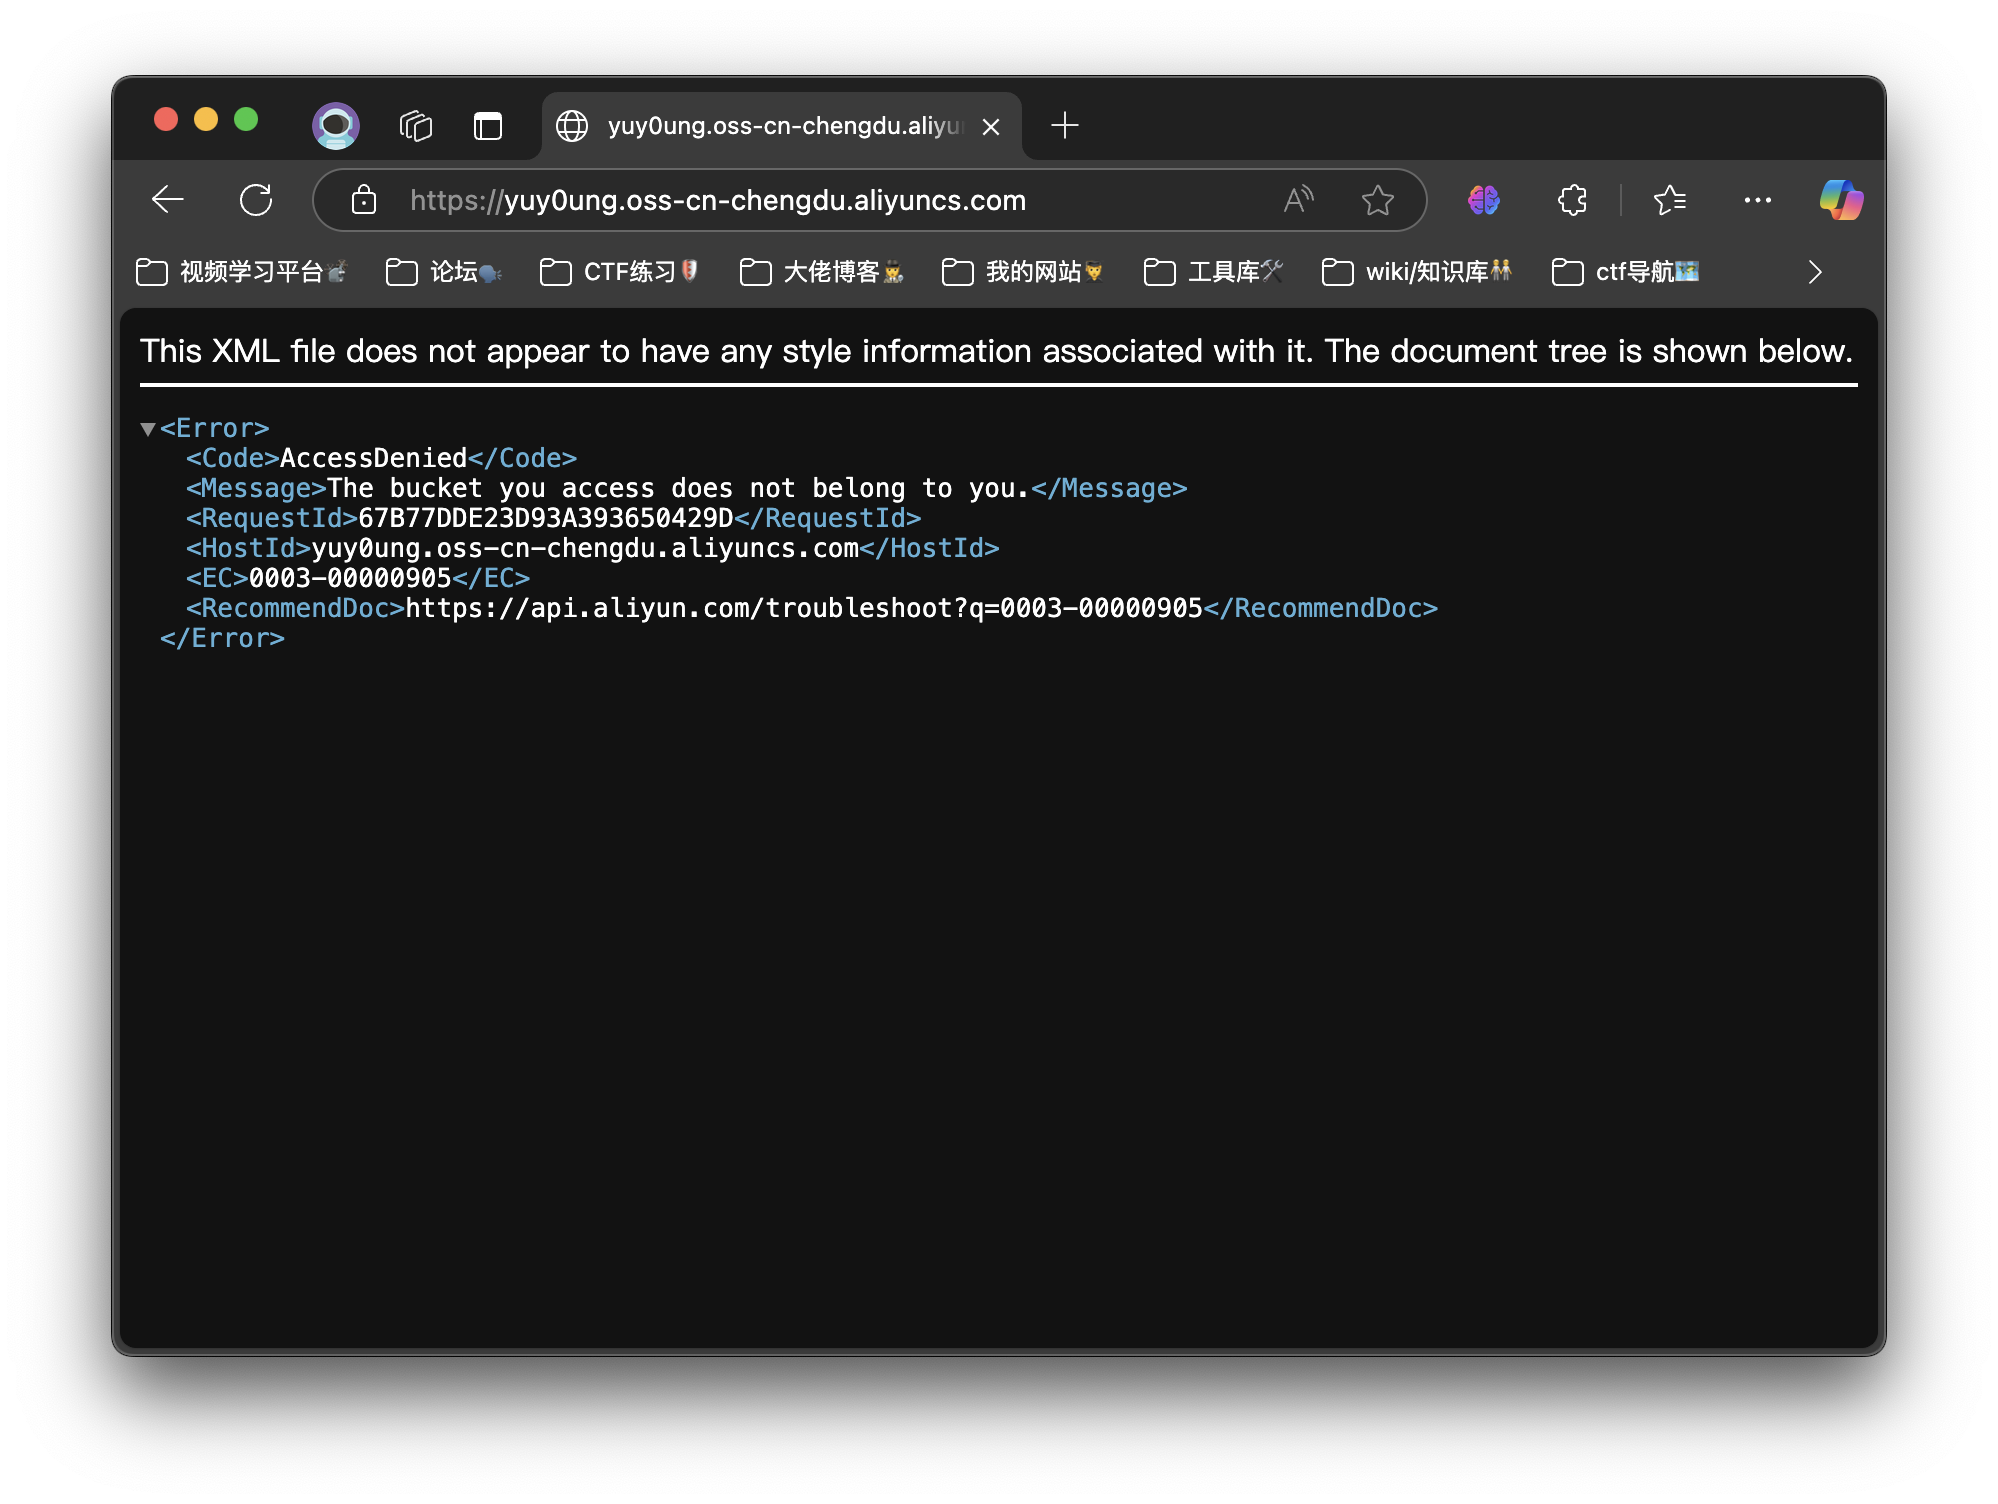This screenshot has width=1998, height=1504.
Task: Show more bookmarks overflow chevron
Action: (x=1815, y=272)
